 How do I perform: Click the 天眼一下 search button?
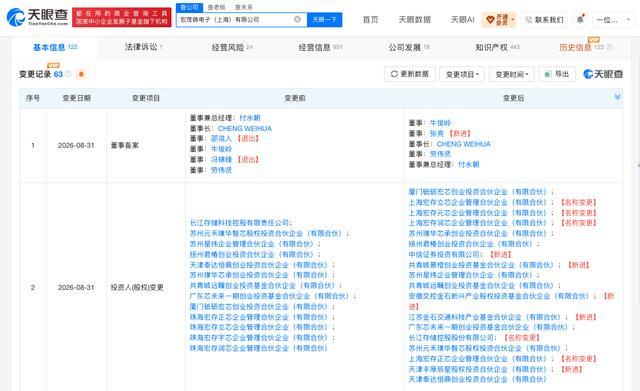(x=324, y=19)
